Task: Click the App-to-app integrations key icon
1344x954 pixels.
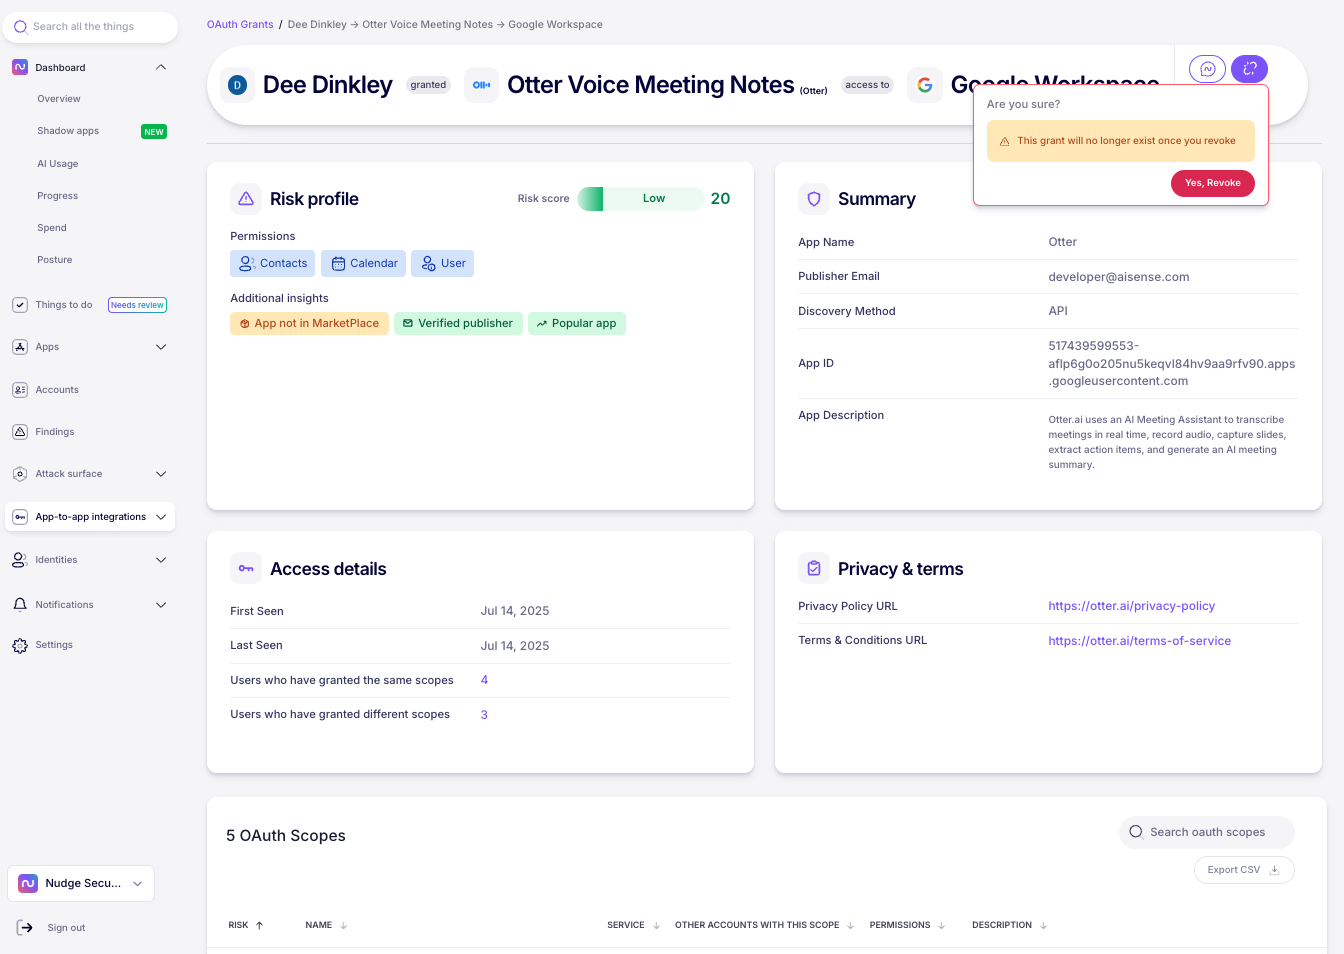Action: pos(20,517)
